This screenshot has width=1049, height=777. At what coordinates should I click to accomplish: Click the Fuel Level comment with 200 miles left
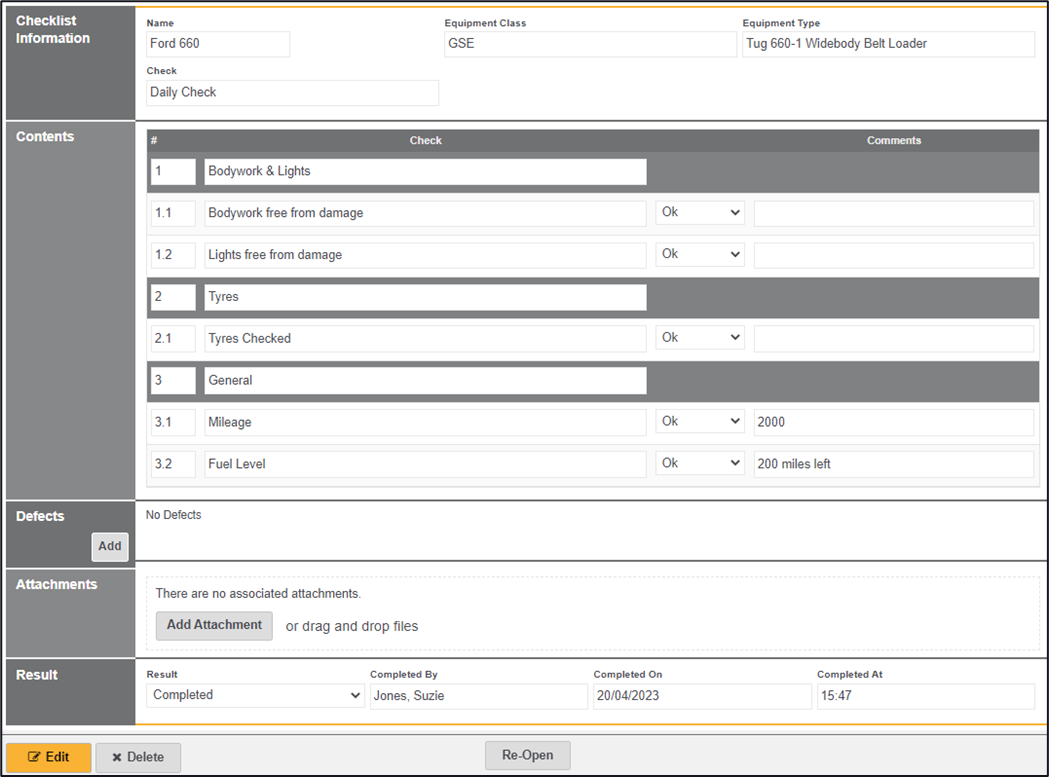[x=893, y=464]
